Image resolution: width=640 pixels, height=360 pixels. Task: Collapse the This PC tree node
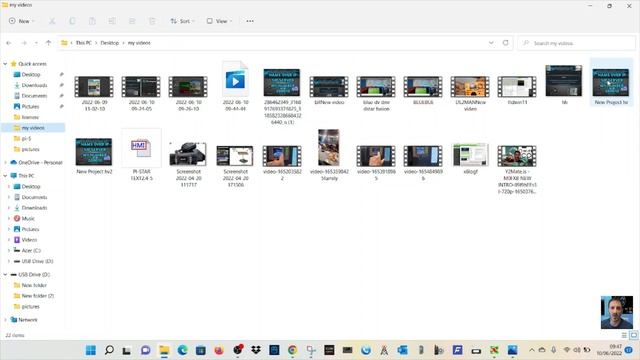click(5, 176)
